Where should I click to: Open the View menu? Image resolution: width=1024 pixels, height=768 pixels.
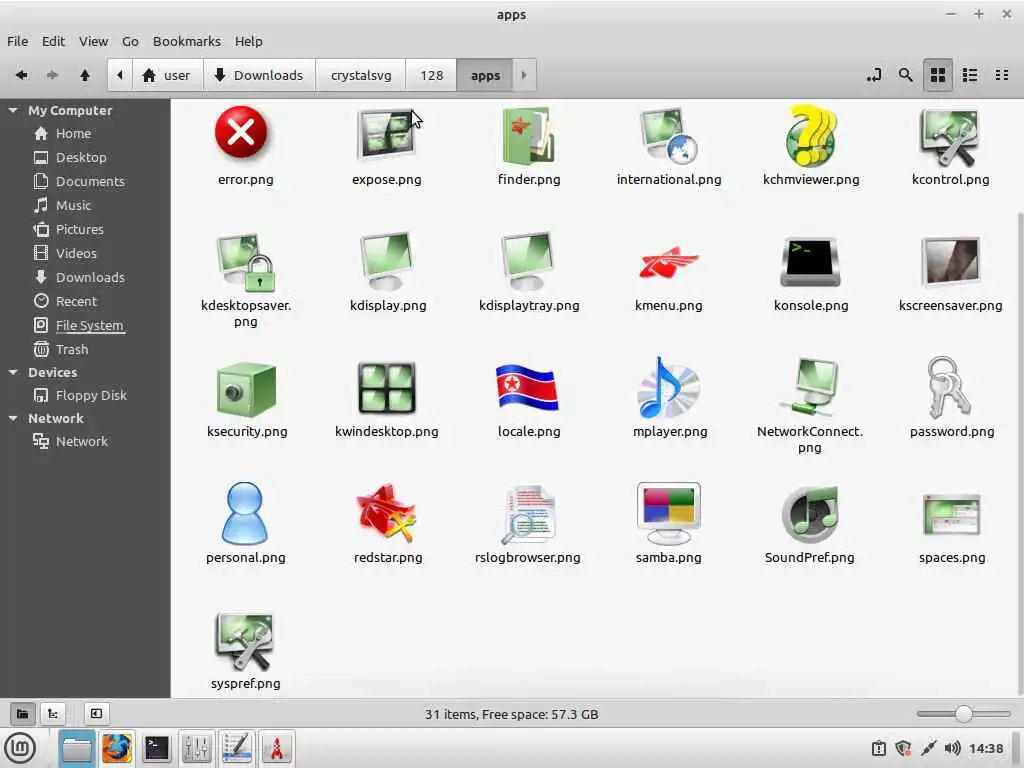[93, 41]
